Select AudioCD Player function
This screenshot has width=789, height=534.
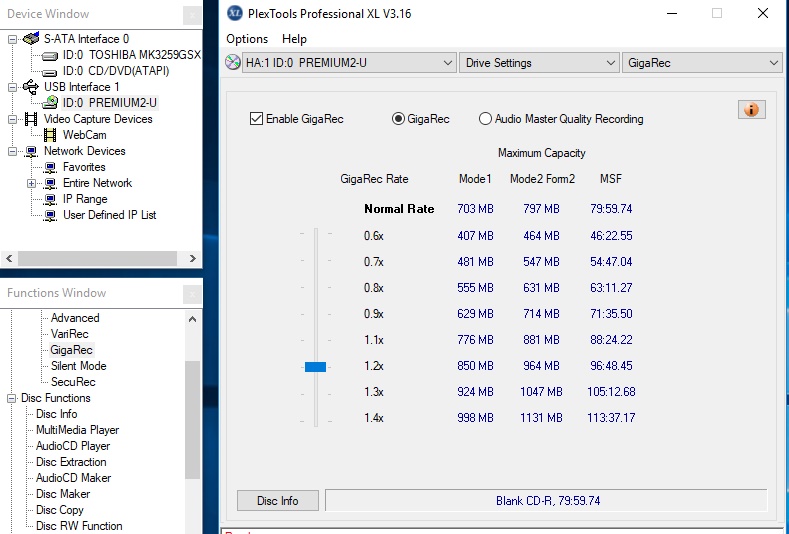point(73,446)
